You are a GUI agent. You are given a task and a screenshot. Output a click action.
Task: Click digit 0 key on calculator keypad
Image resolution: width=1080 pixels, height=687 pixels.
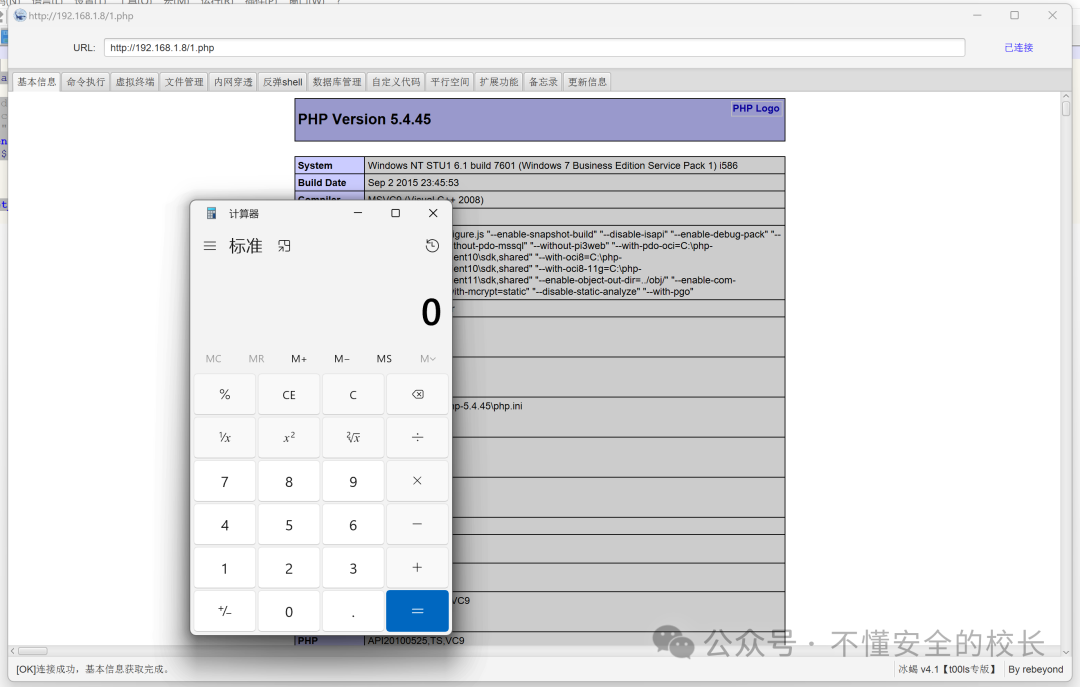pos(289,611)
